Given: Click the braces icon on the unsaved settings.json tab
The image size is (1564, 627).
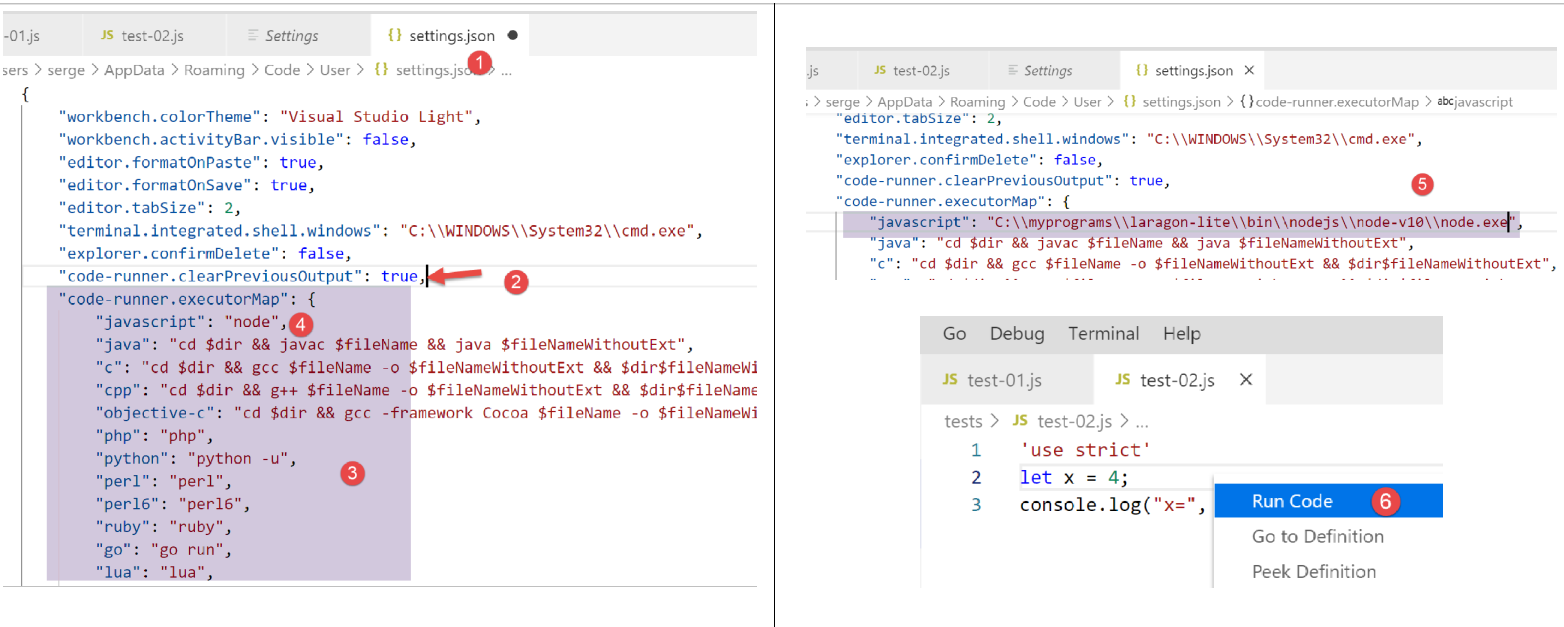Looking at the screenshot, I should 394,36.
